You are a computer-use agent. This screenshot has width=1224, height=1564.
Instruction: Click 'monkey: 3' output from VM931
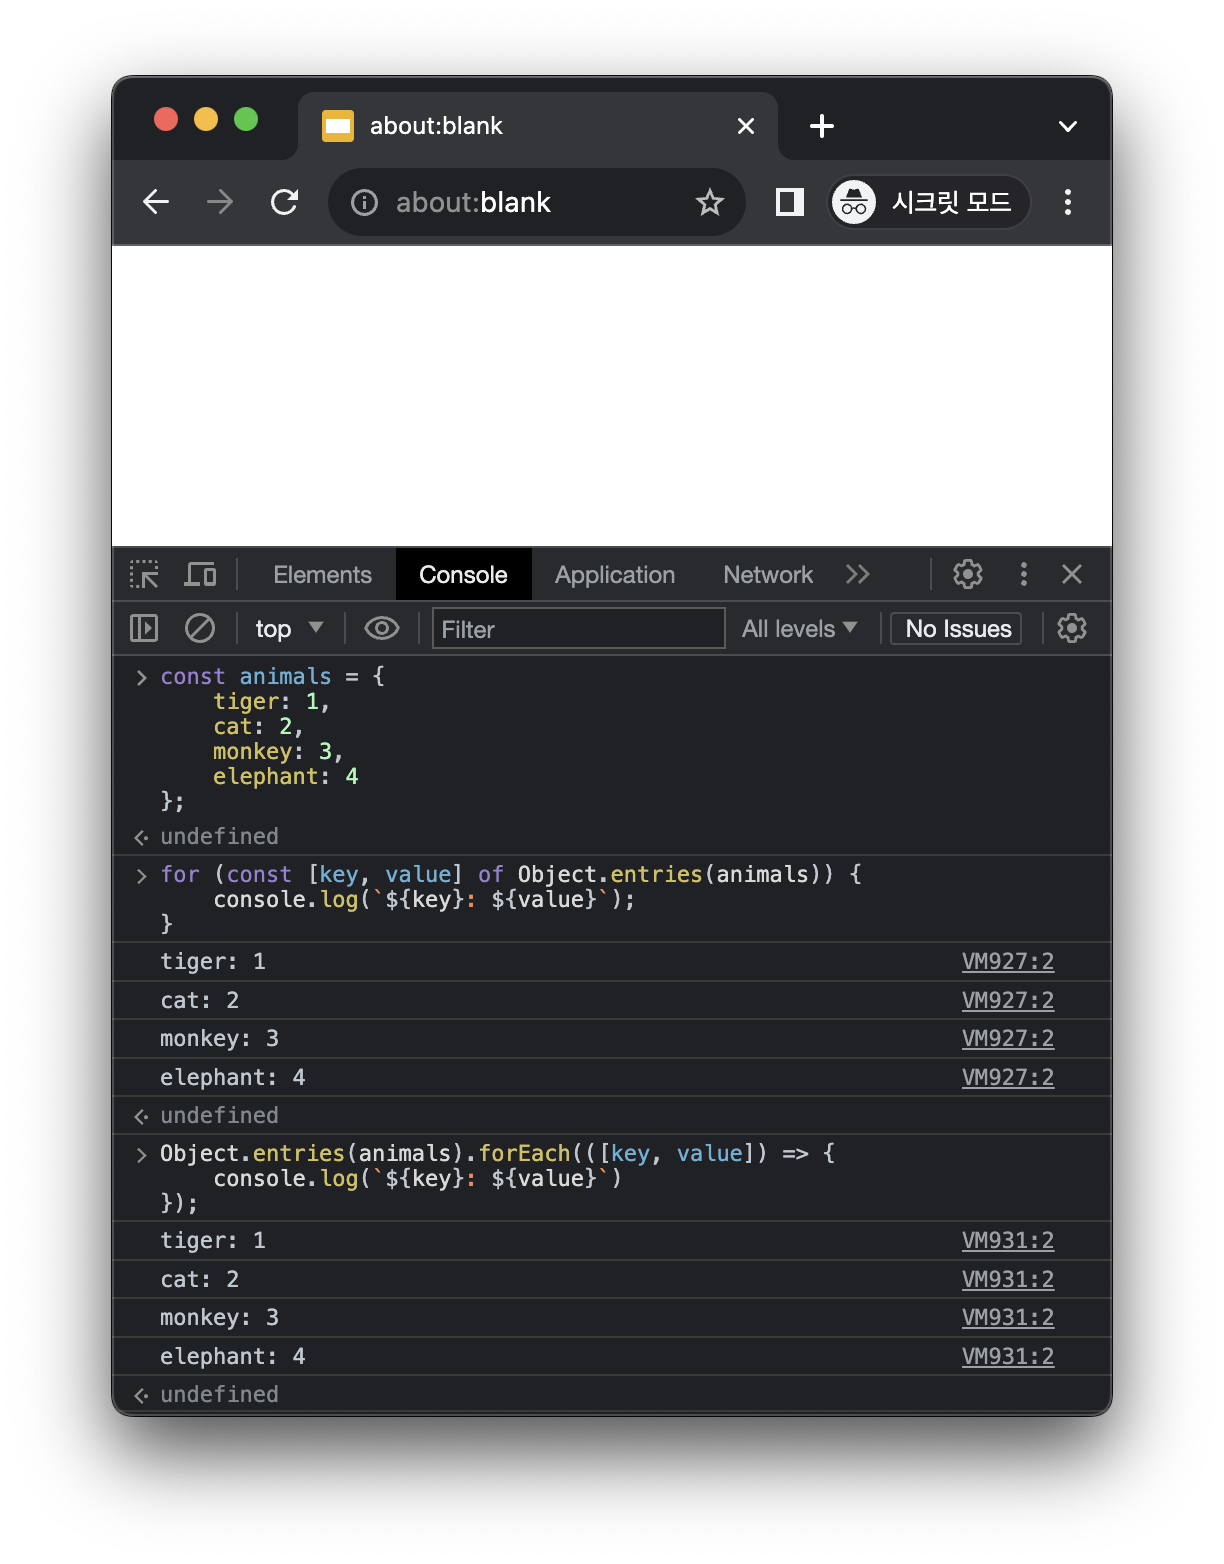point(219,1318)
